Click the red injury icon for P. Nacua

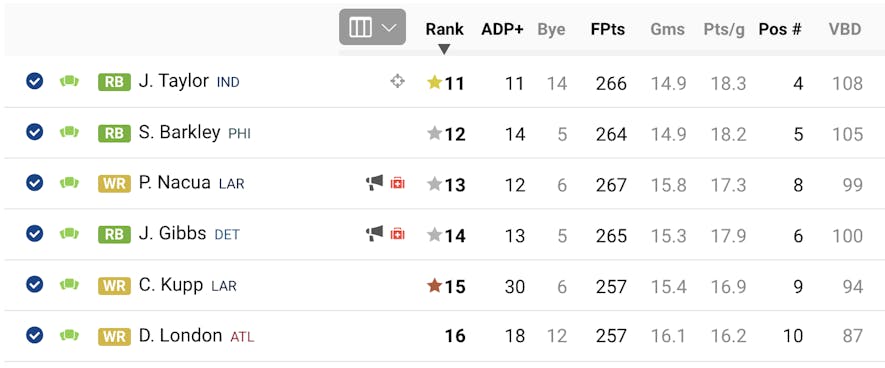coord(397,183)
